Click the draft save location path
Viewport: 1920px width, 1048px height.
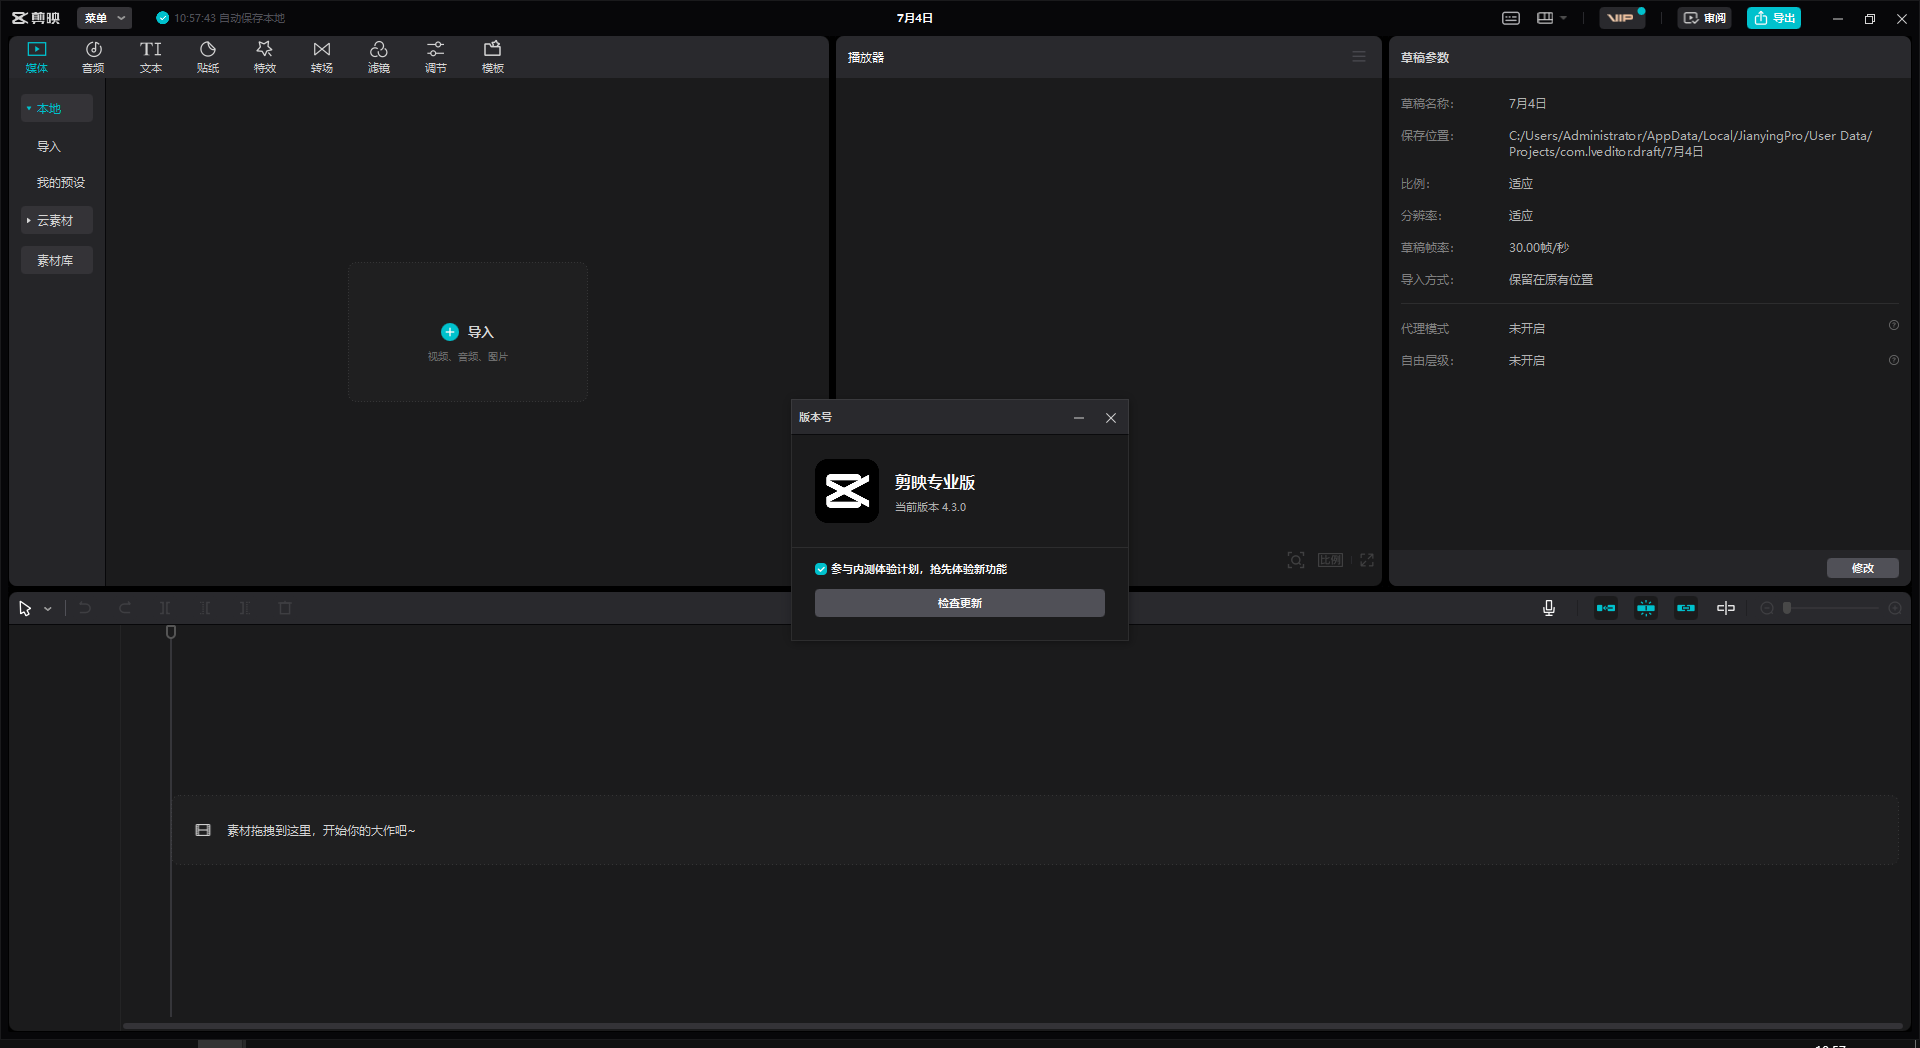(1690, 143)
